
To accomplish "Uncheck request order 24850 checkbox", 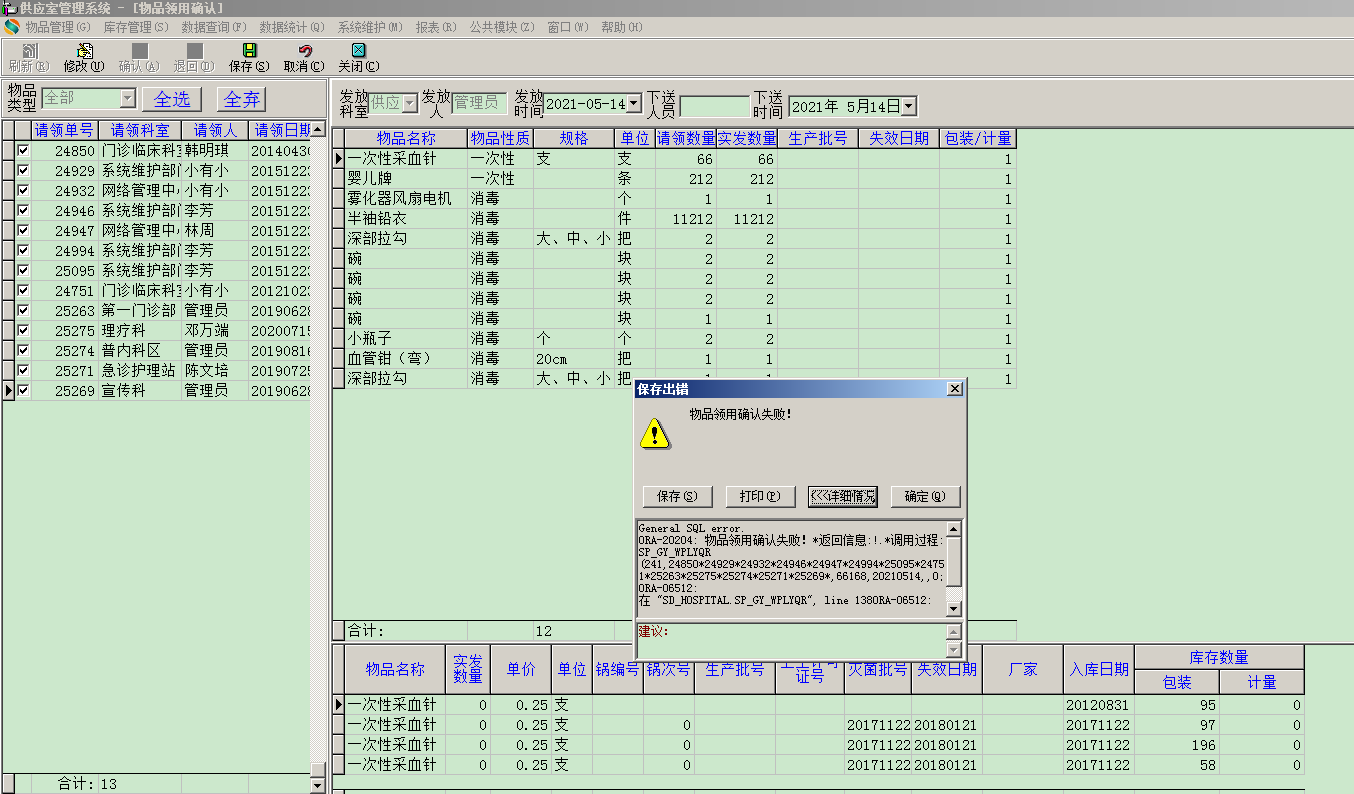I will pos(23,150).
